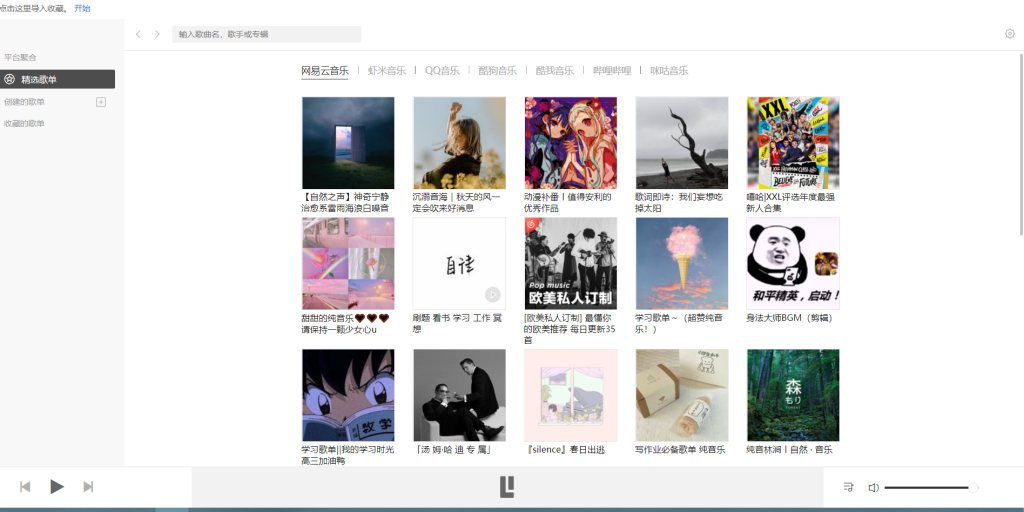Switch to 虾米音乐 tab
Image resolution: width=1024 pixels, height=512 pixels.
pos(387,71)
